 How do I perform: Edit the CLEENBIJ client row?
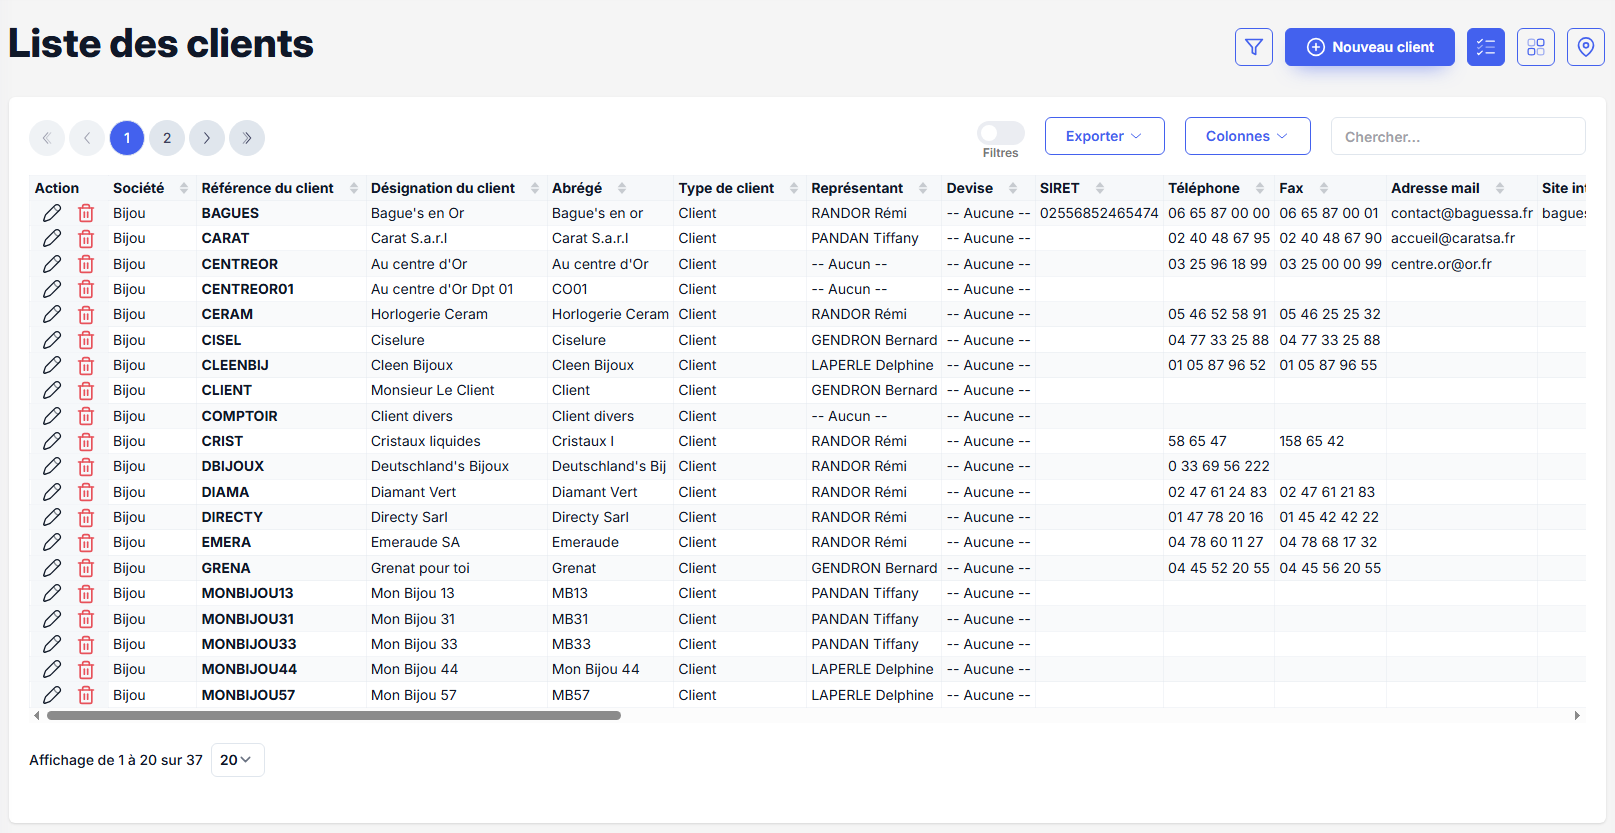pos(52,365)
